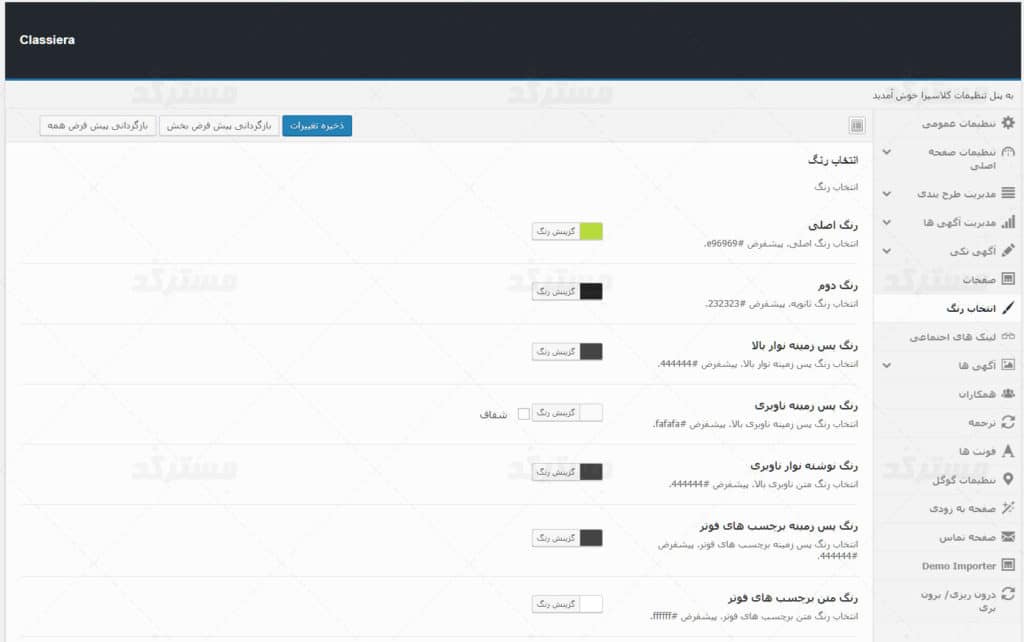Click گزینش رنگ button for رنگ دوم

pos(556,291)
